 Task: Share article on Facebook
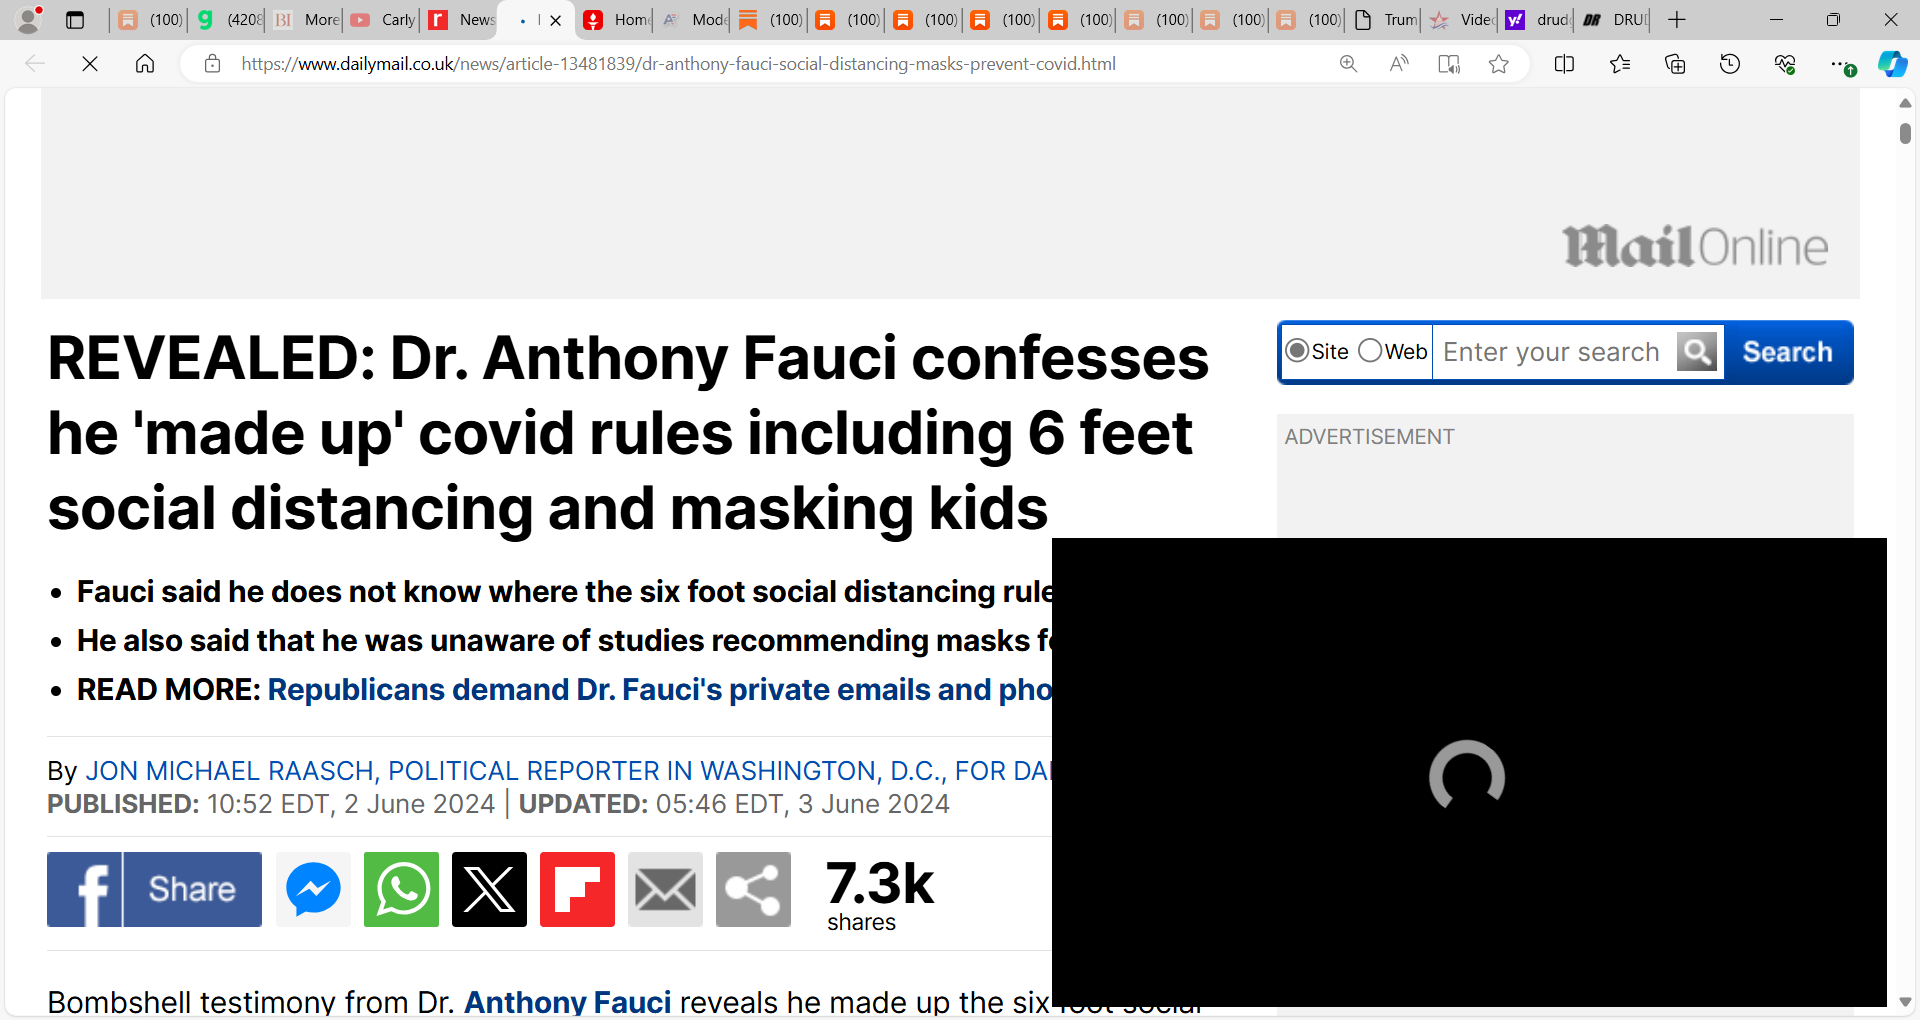(x=154, y=889)
